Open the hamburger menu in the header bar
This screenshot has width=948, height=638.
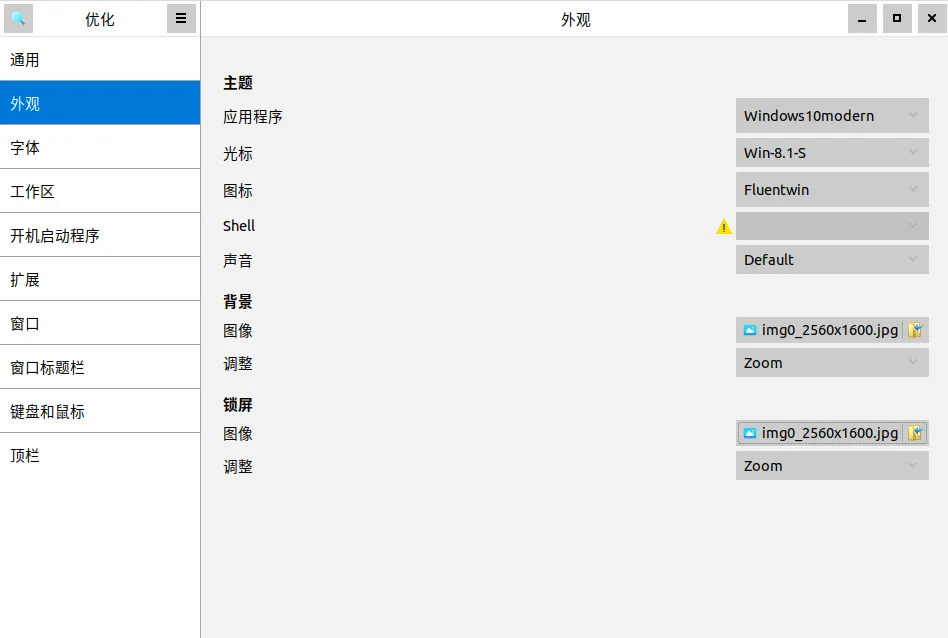click(181, 17)
